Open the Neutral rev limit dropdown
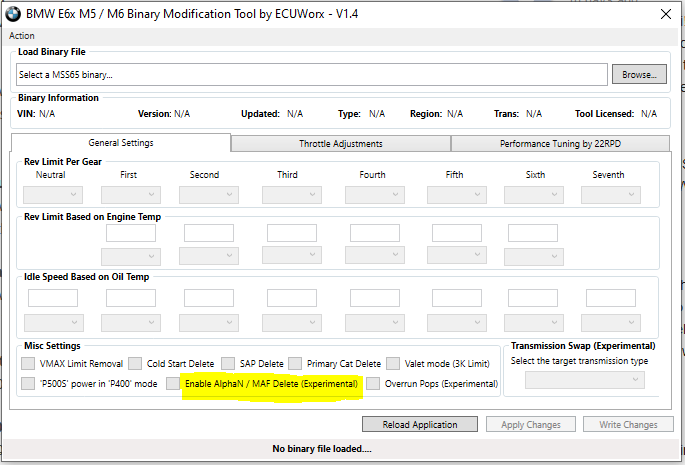This screenshot has height=465, width=685. click(53, 194)
